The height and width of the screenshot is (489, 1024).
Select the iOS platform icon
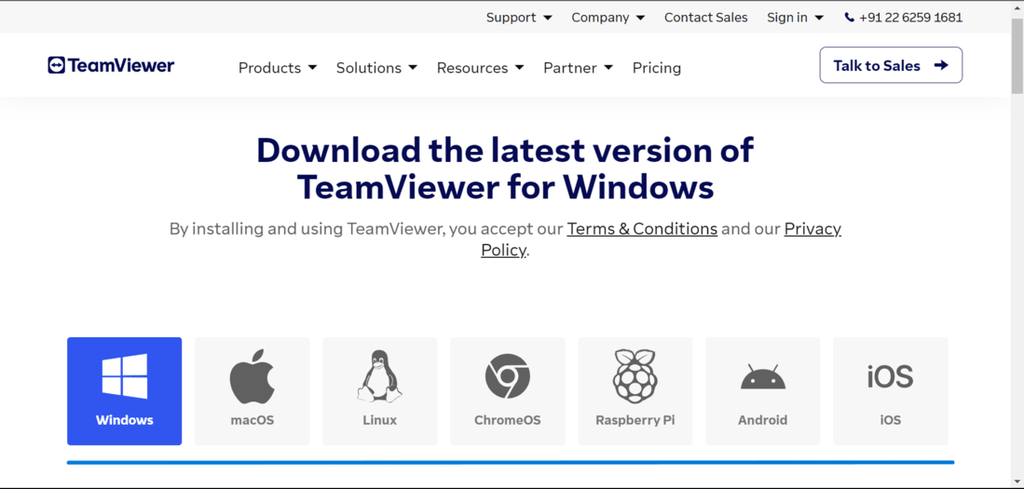click(890, 377)
